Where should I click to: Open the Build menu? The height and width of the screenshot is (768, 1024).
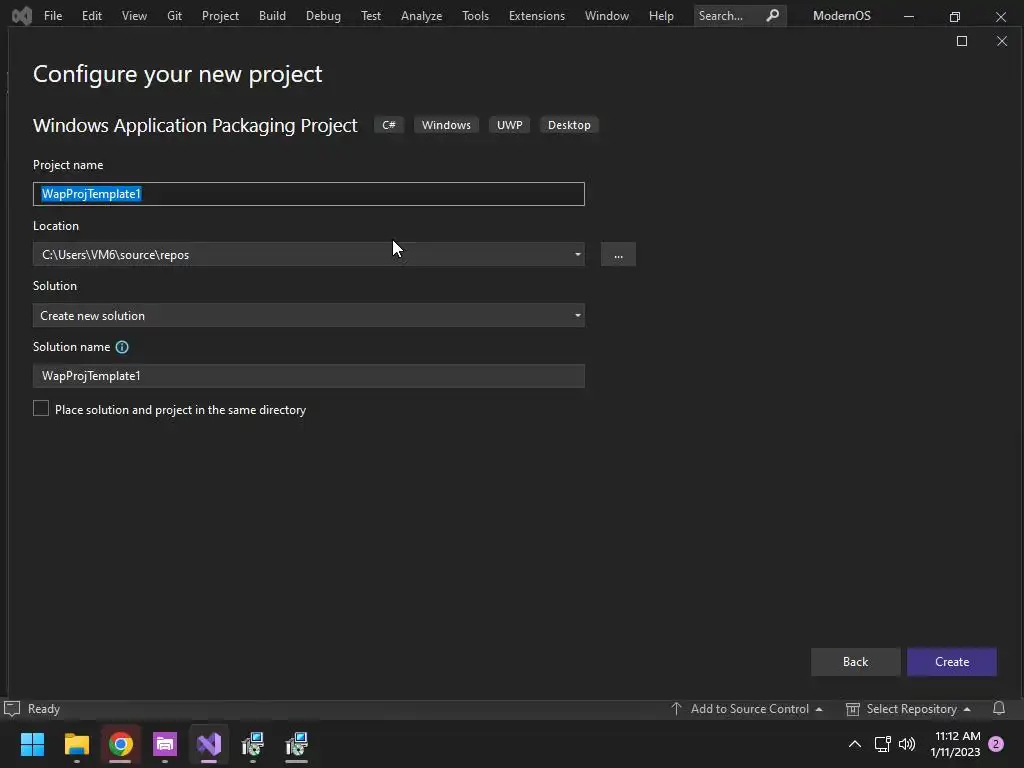coord(272,16)
